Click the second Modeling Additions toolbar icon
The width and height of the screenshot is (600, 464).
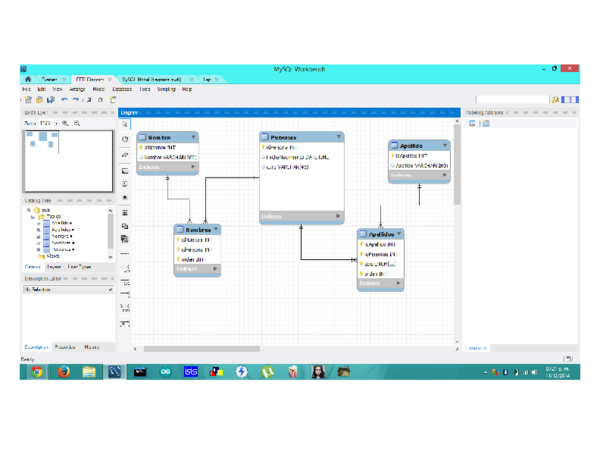click(x=486, y=124)
